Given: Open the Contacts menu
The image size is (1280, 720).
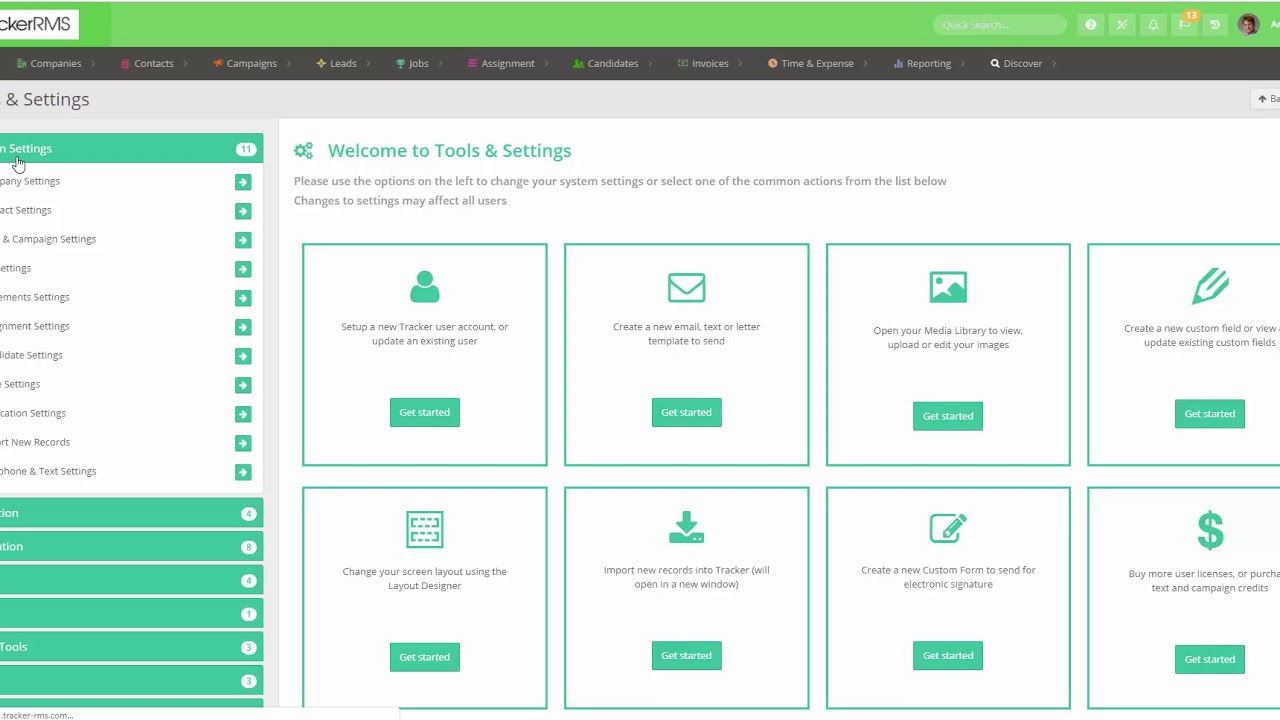Looking at the screenshot, I should point(153,63).
